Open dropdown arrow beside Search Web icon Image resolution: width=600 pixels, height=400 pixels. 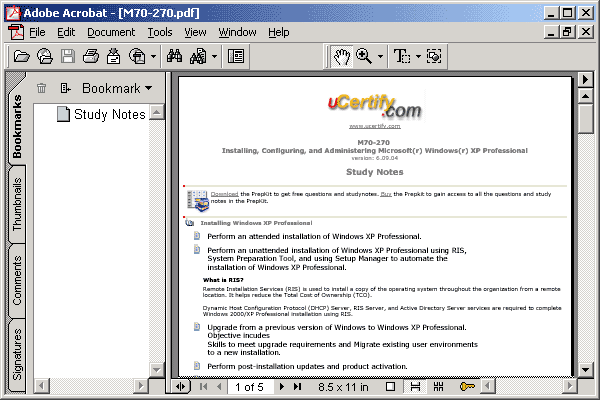click(x=153, y=57)
